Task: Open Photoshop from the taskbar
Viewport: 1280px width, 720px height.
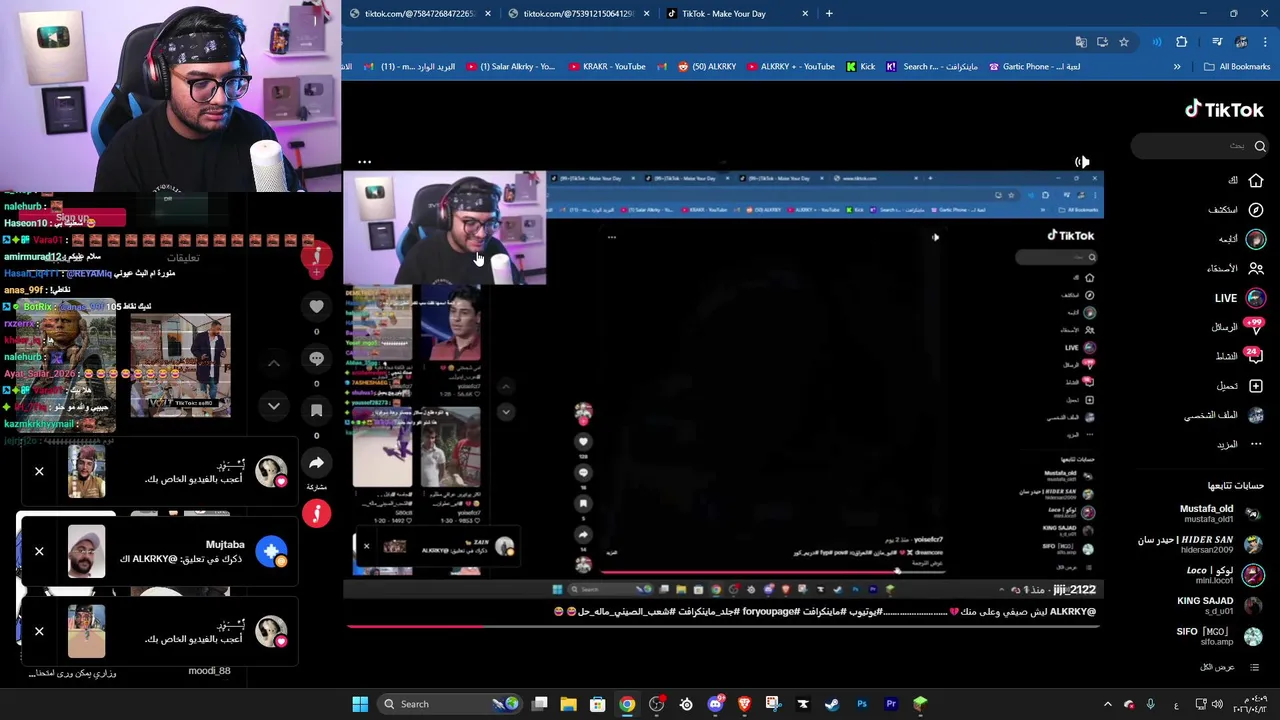Action: 862,704
